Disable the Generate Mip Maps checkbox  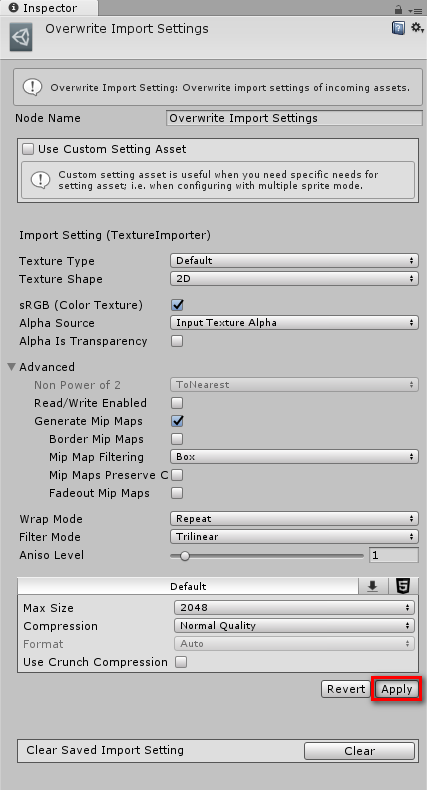point(177,421)
